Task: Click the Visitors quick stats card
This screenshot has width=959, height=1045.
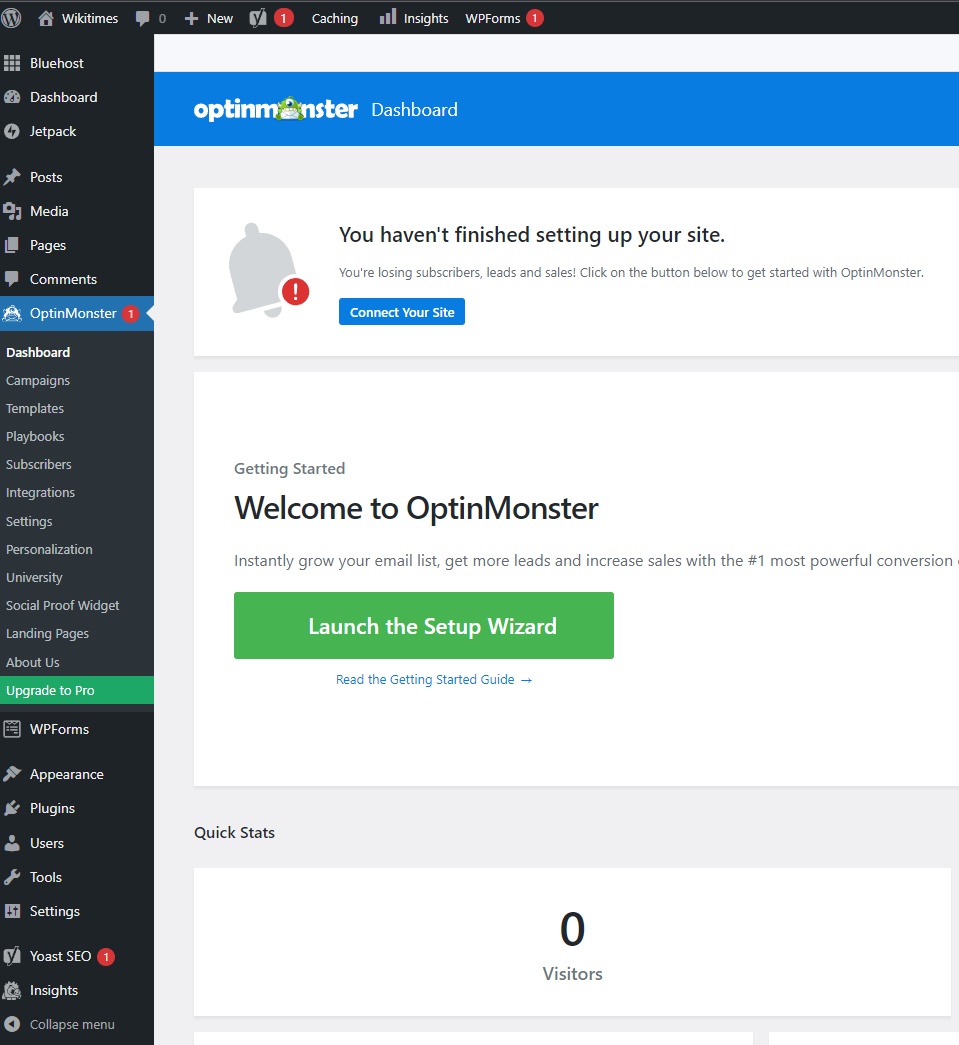Action: [x=572, y=942]
